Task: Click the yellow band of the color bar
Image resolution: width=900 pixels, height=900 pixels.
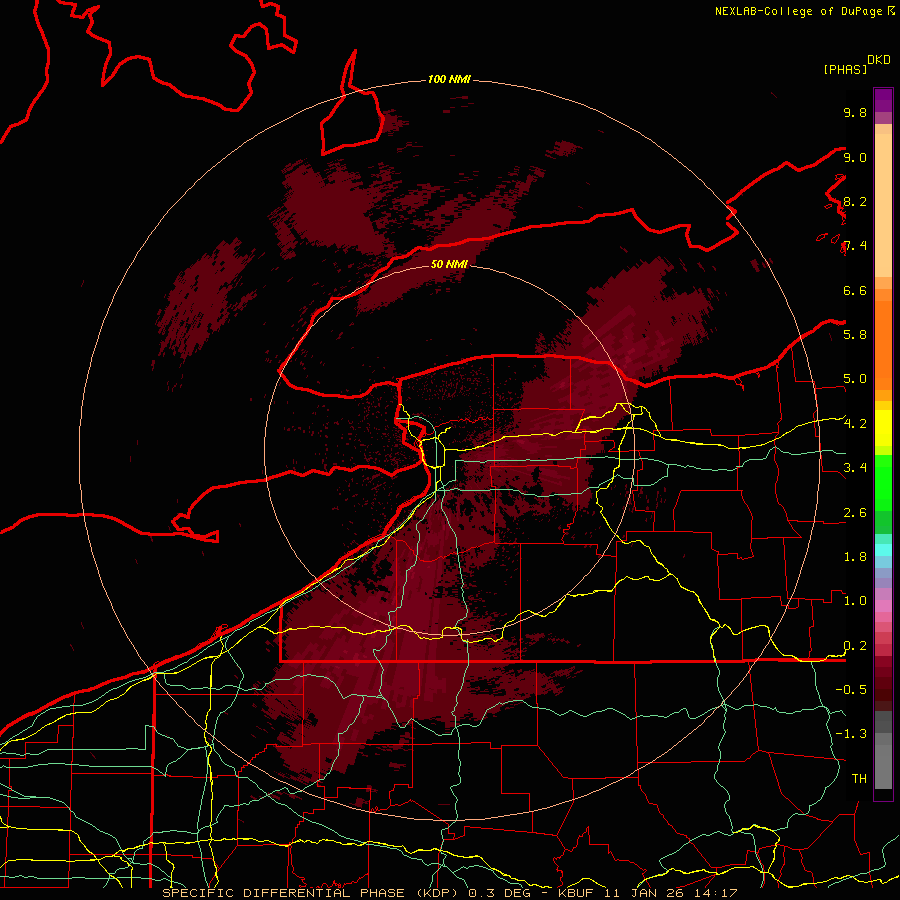Action: [883, 428]
